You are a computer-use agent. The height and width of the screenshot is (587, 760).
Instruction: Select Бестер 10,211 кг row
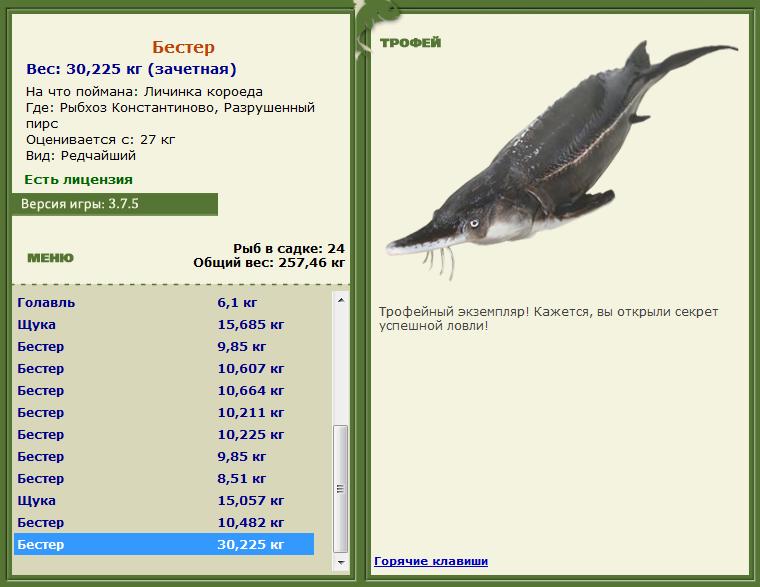click(164, 412)
